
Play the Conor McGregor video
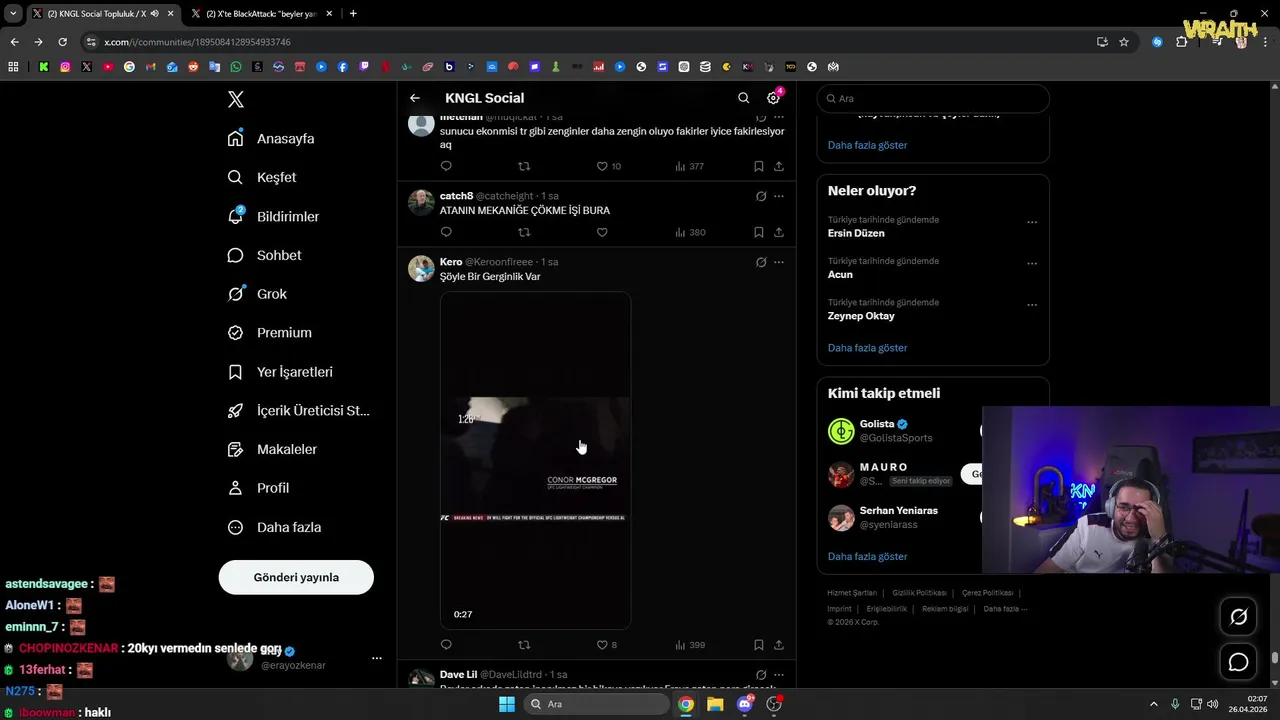click(535, 460)
